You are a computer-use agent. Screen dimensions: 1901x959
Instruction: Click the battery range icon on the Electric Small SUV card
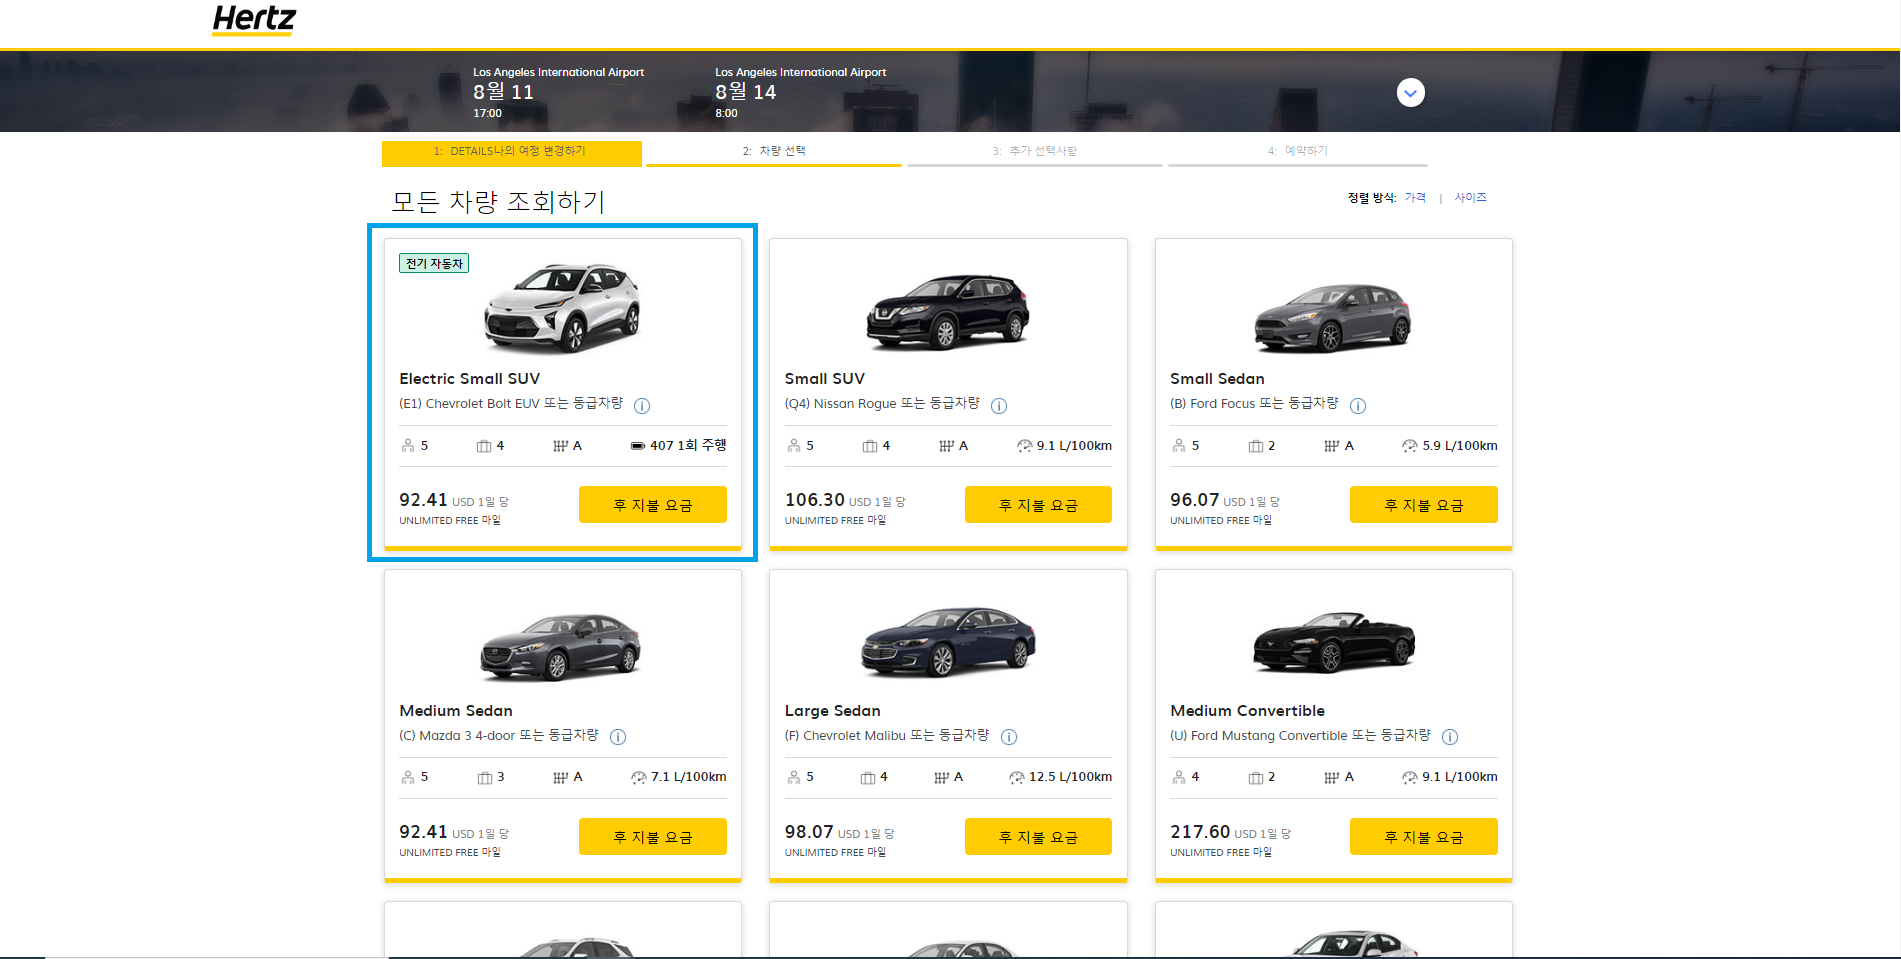point(637,445)
